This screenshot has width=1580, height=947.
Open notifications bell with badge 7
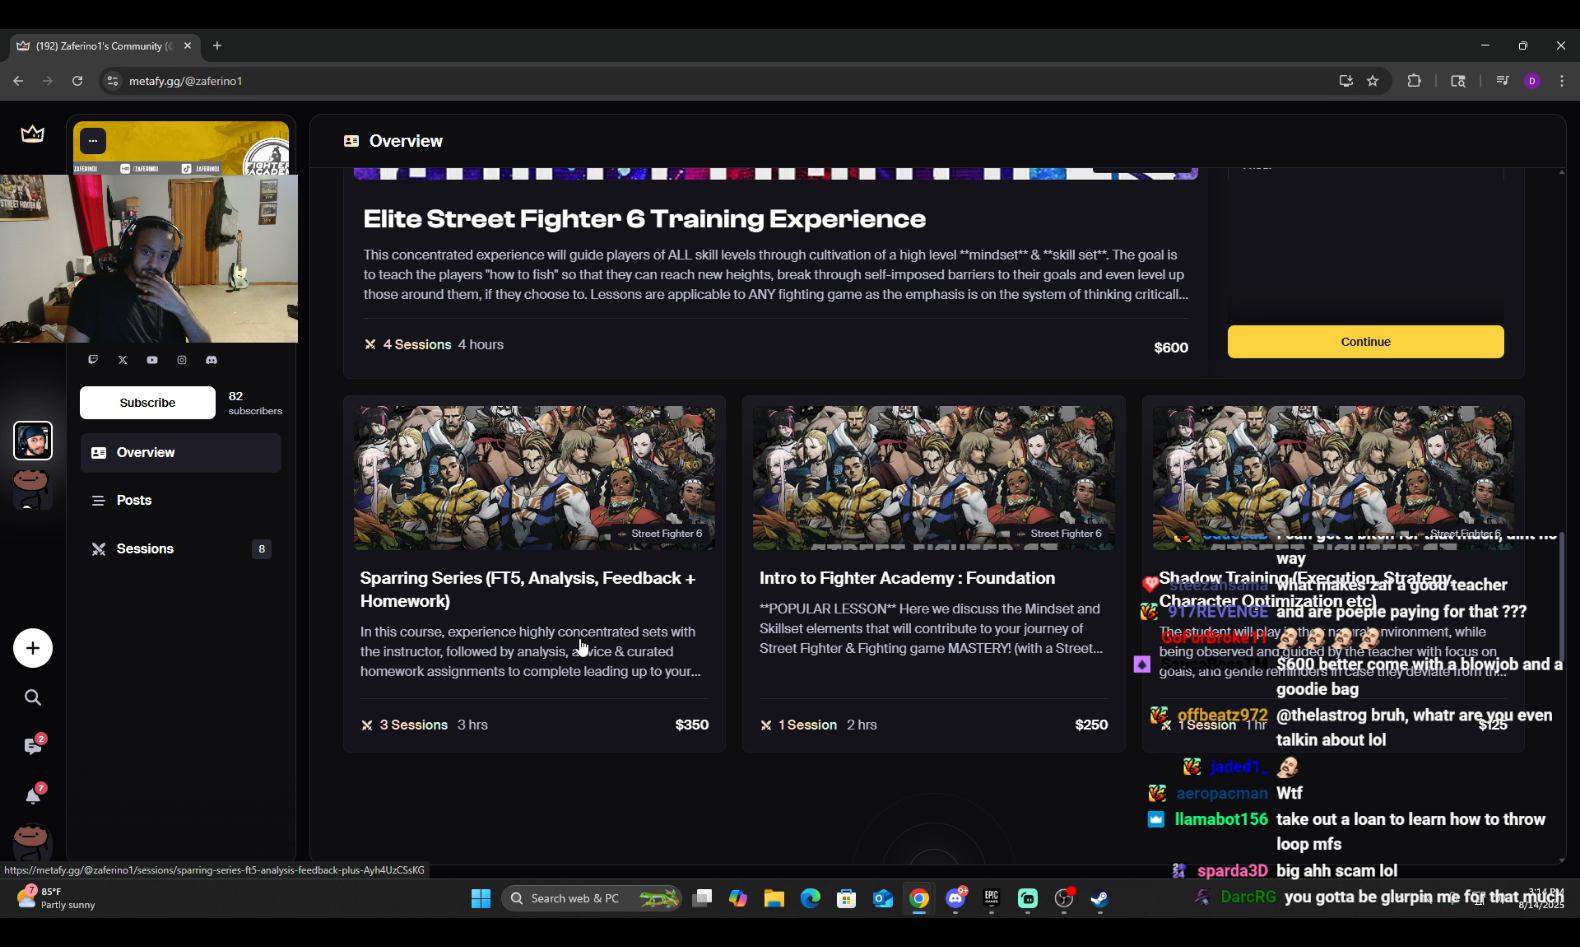[33, 795]
